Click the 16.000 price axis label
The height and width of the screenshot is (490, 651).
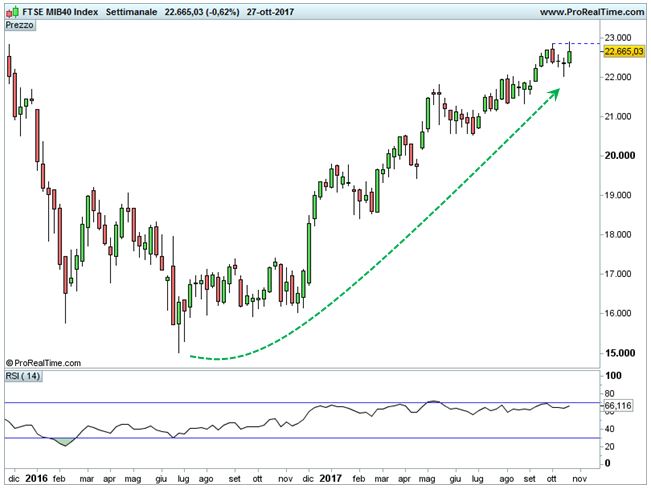[618, 314]
